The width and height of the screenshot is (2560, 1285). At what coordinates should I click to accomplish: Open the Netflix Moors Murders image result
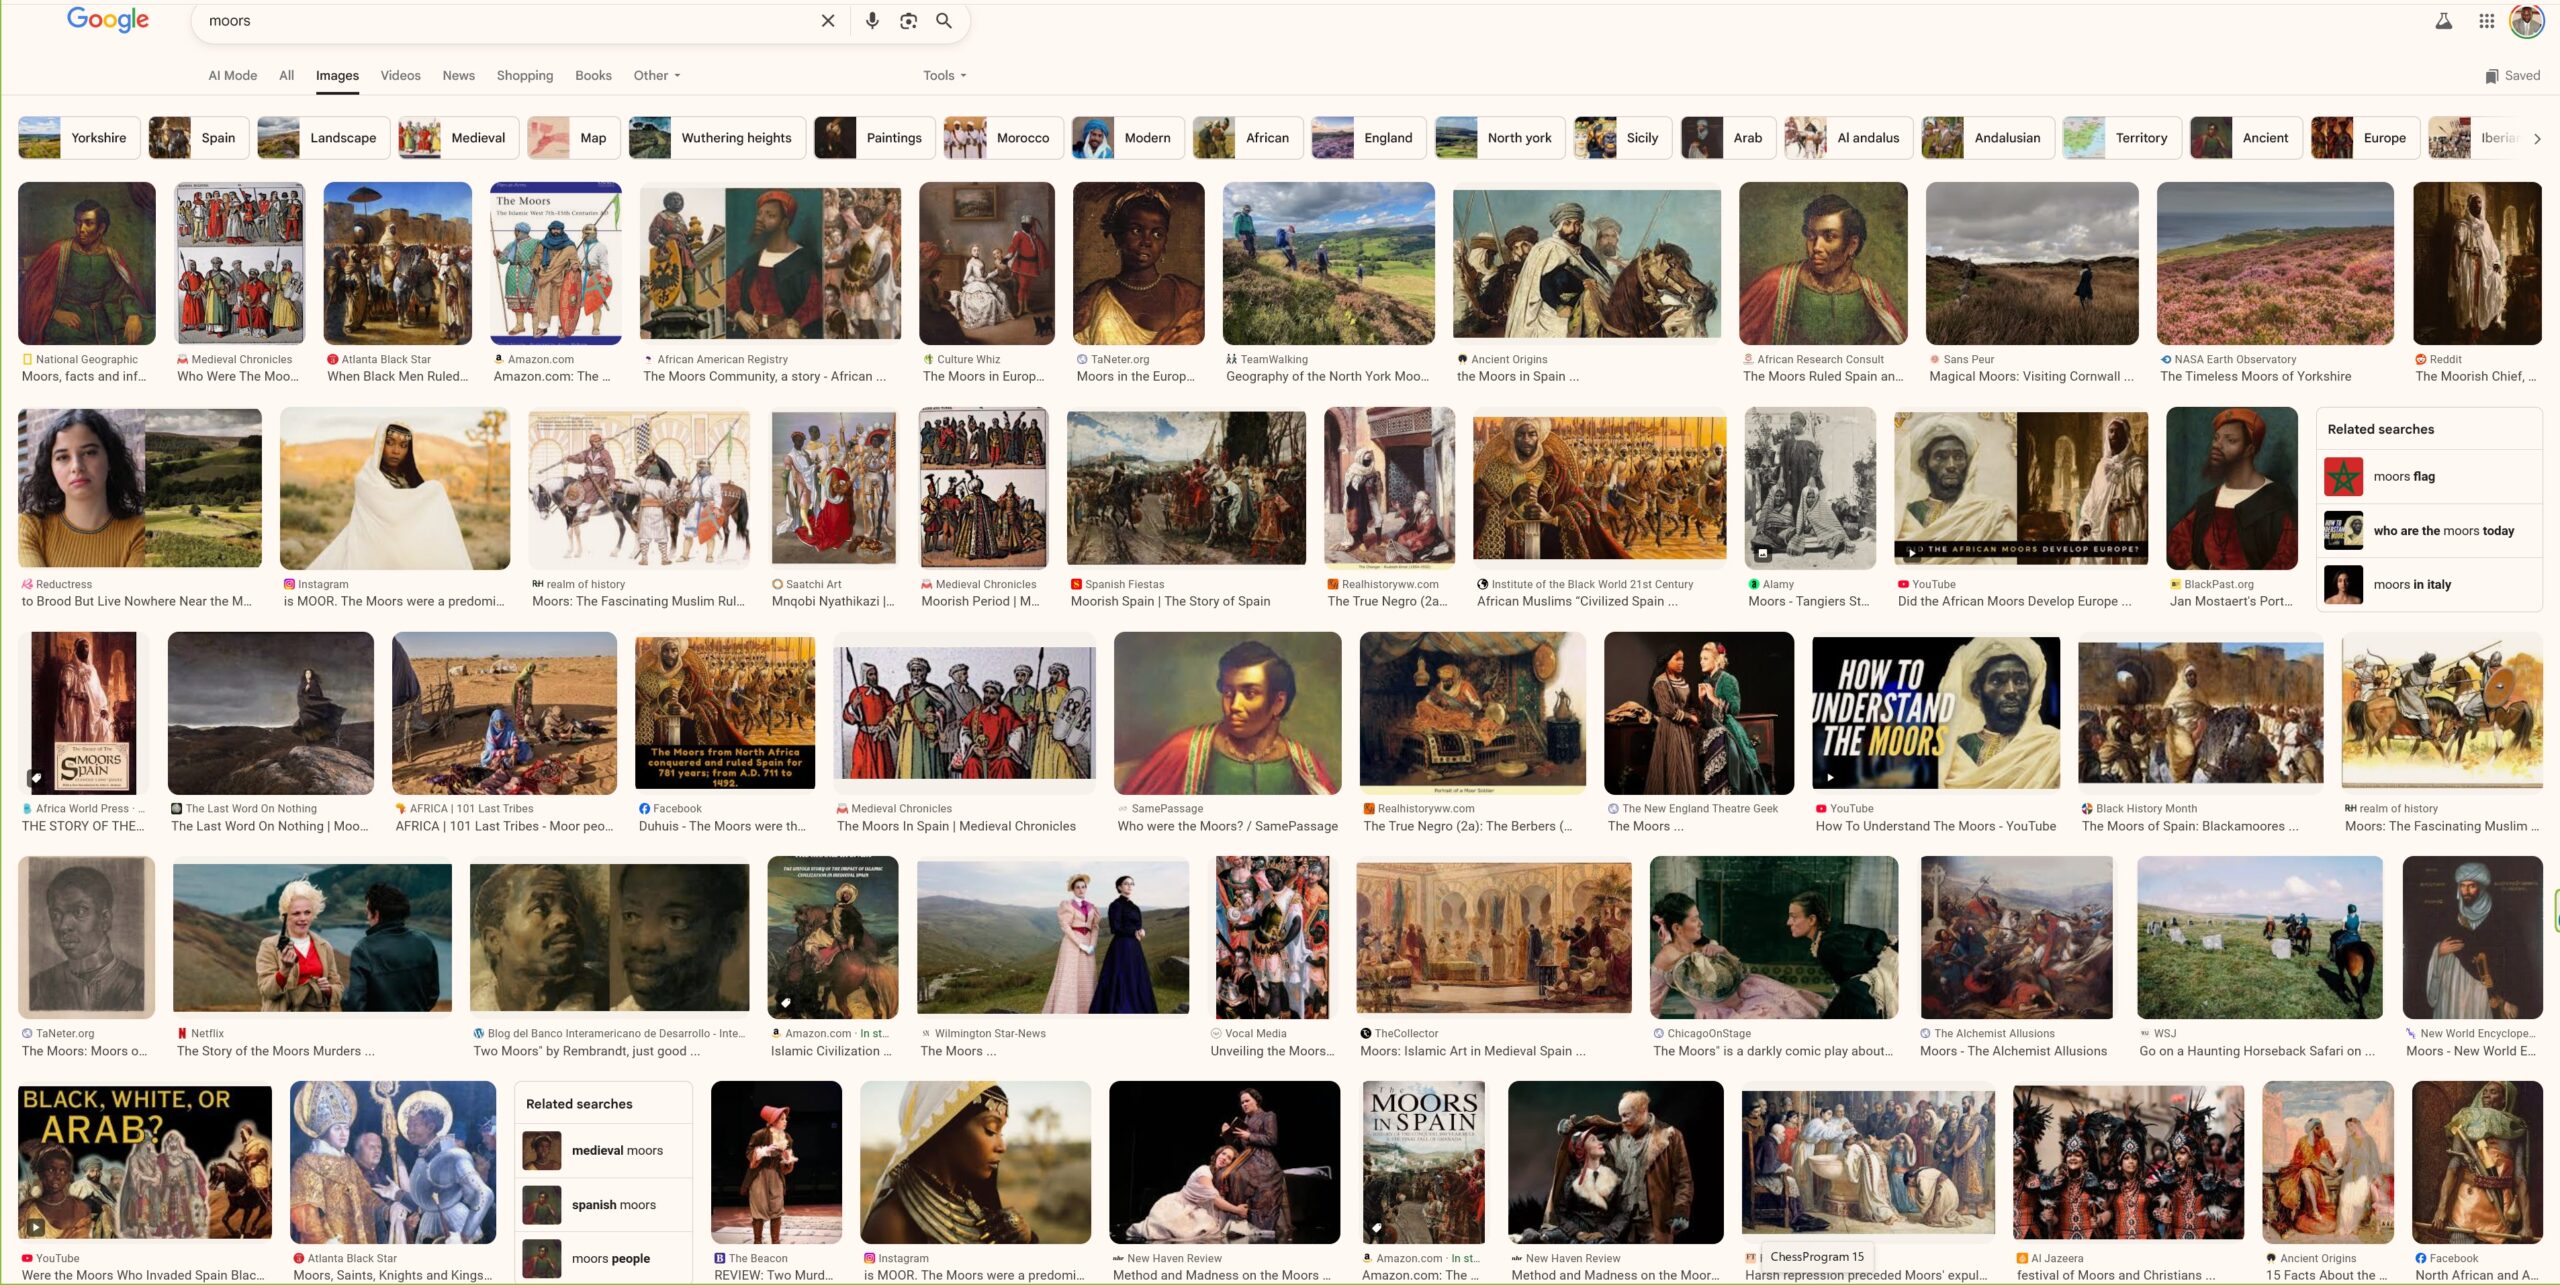tap(312, 938)
